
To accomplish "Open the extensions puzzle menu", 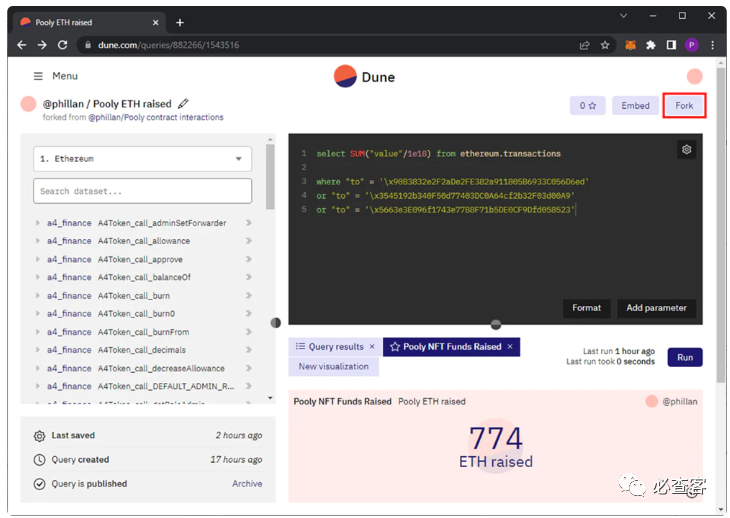I will 651,45.
